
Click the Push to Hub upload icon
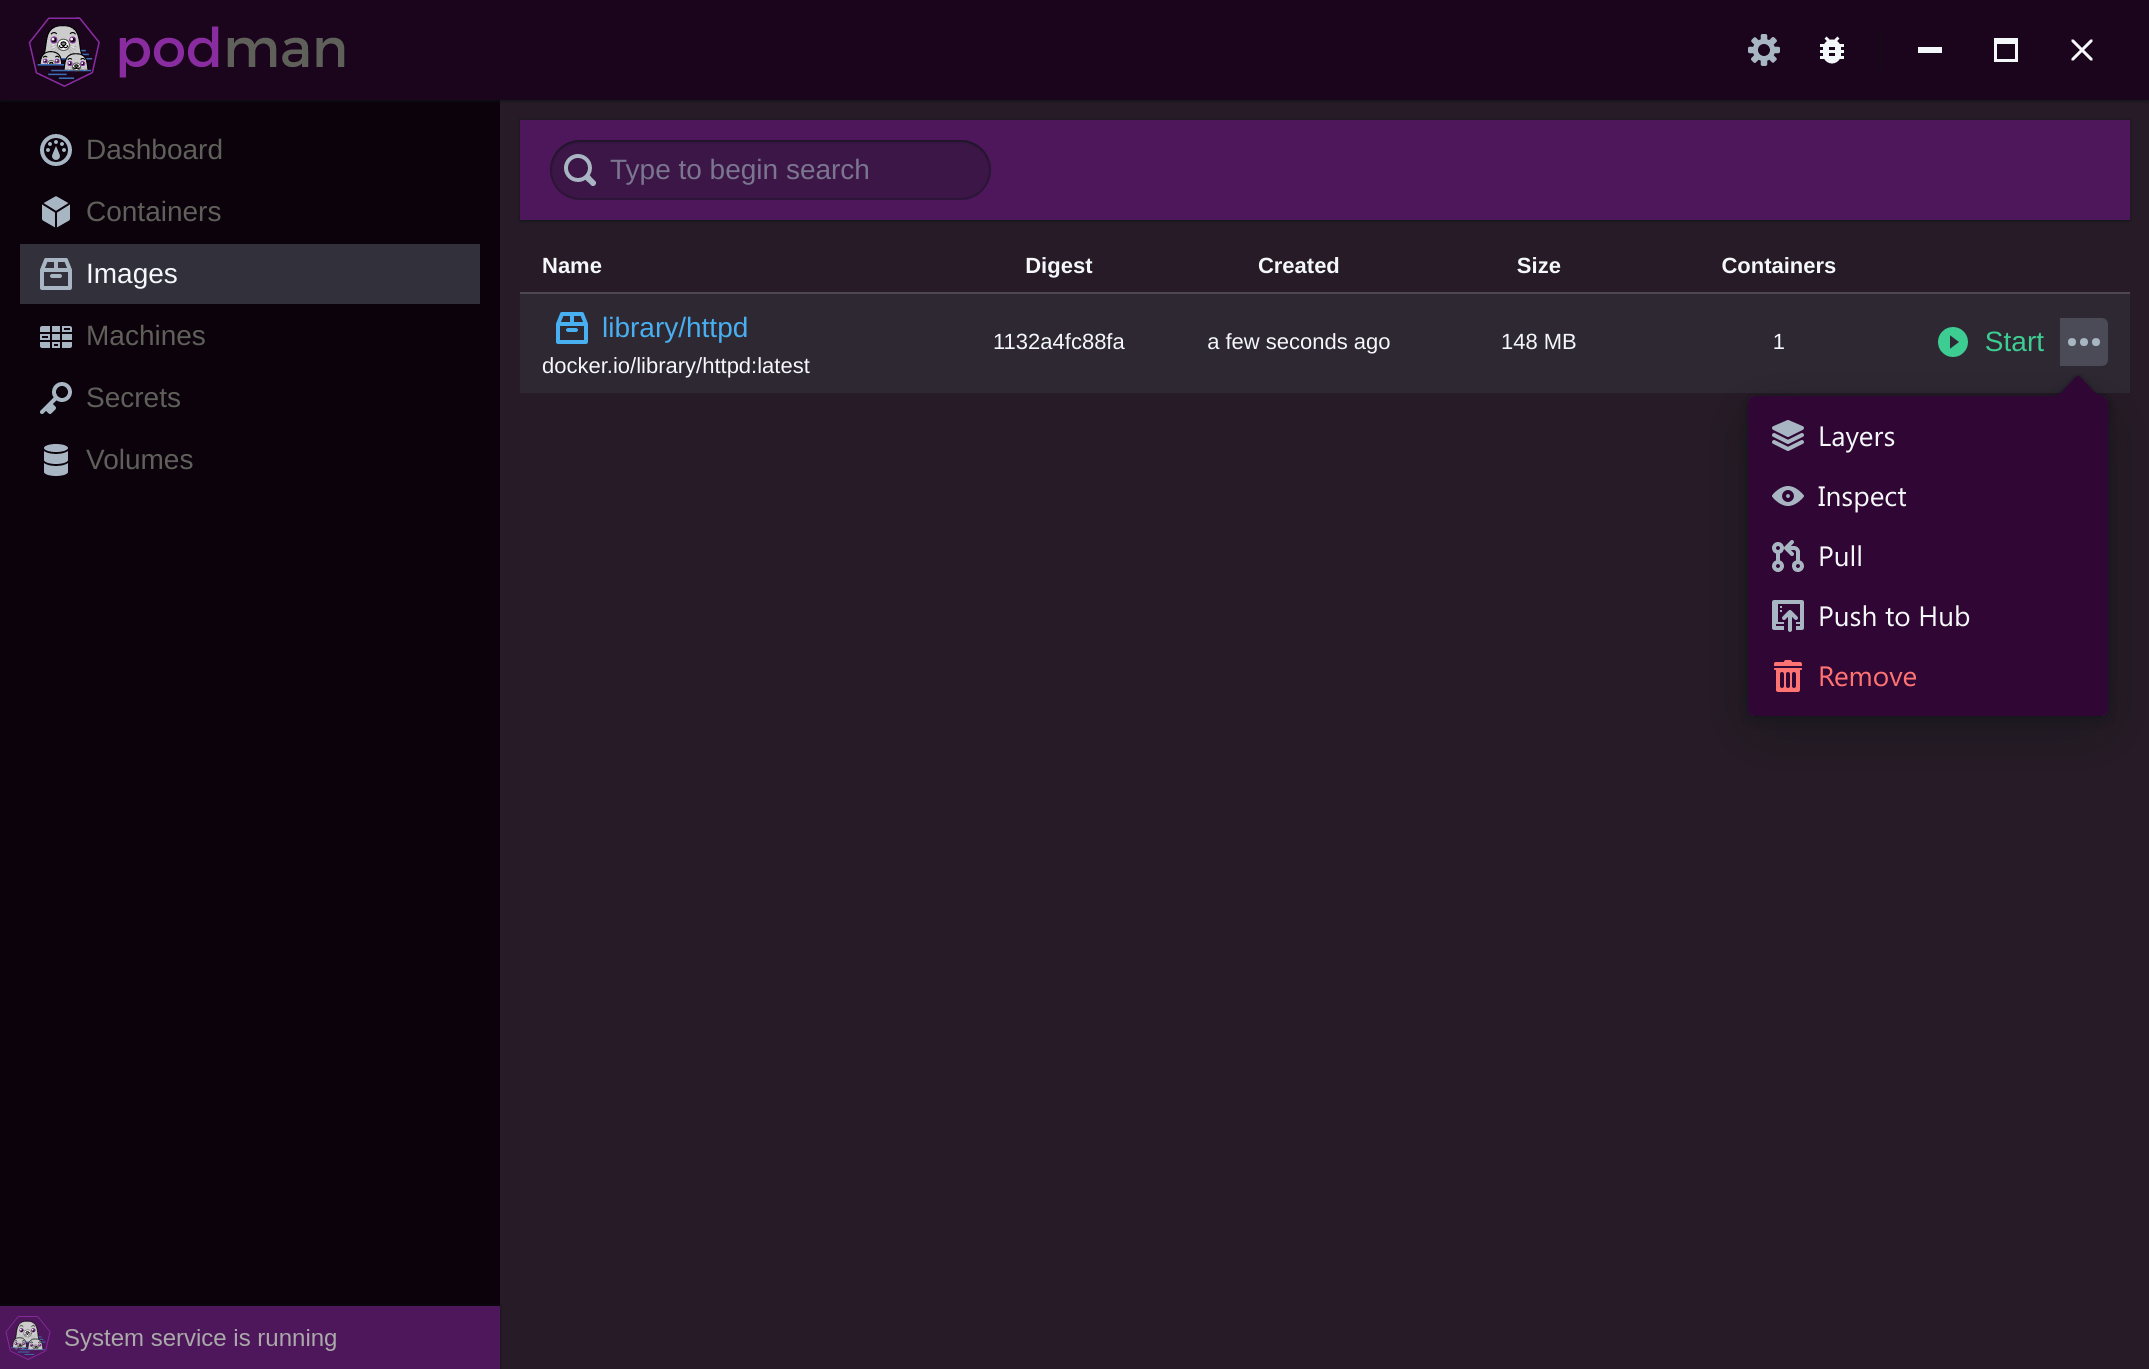1788,616
